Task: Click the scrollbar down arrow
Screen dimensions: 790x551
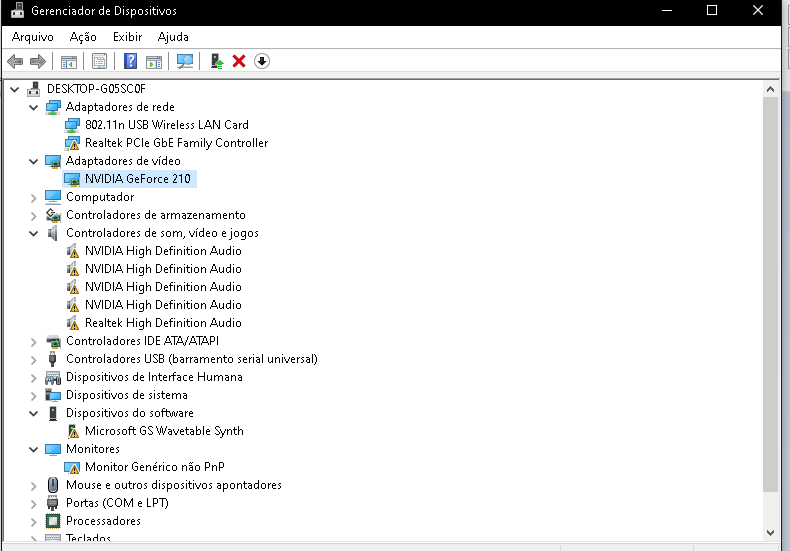Action: coord(770,532)
